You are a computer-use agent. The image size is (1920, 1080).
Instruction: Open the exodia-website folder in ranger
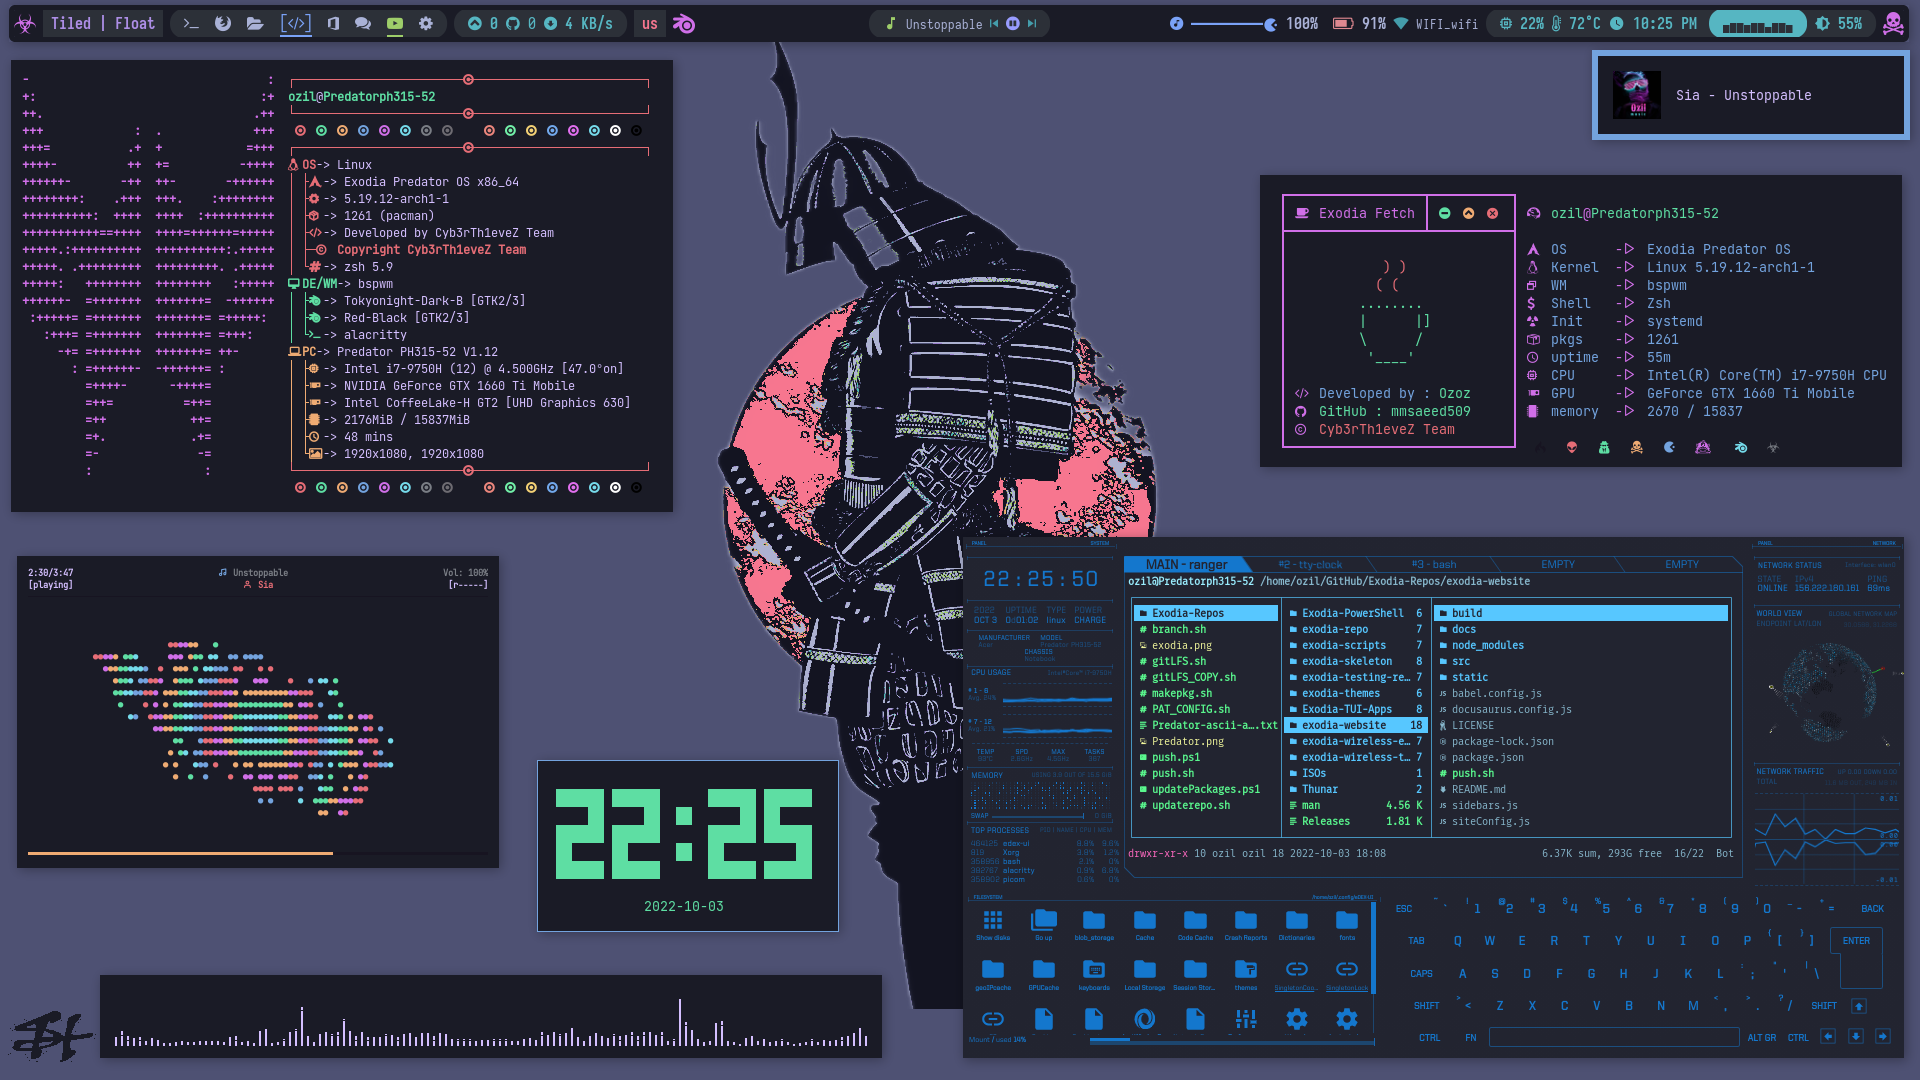[1344, 725]
